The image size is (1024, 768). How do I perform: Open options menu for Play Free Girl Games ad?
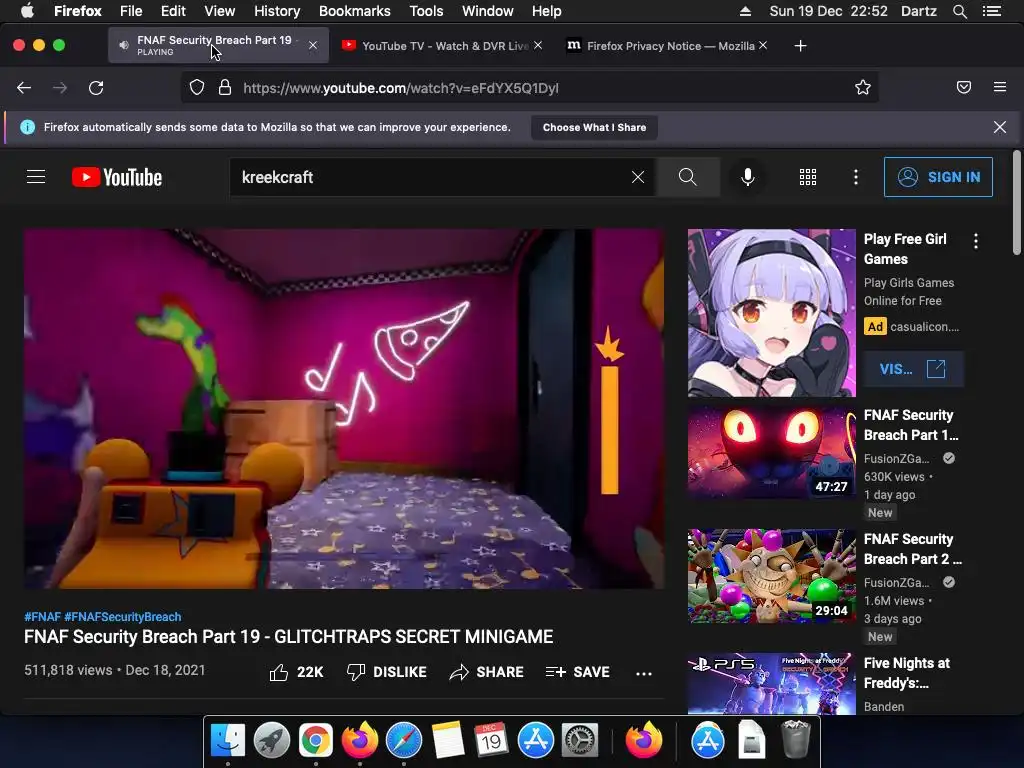(976, 241)
